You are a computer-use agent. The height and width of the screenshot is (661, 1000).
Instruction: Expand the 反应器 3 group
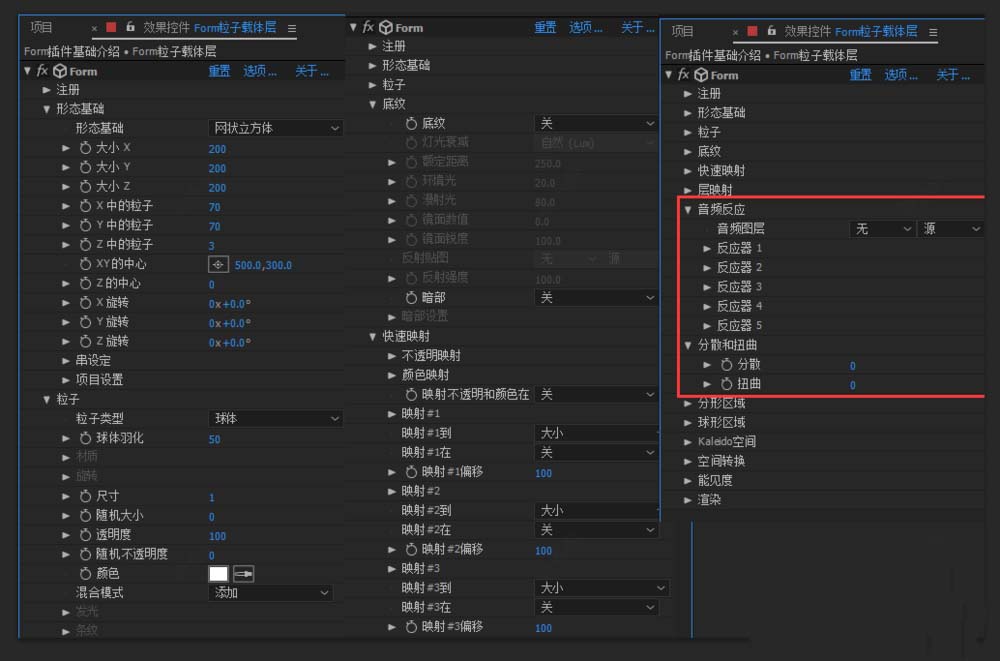(708, 287)
